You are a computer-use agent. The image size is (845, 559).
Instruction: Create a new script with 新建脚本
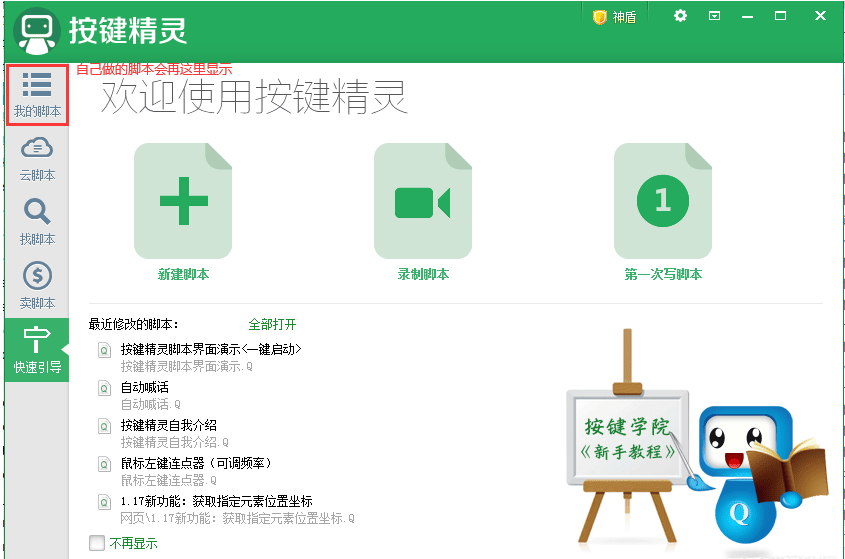[183, 202]
